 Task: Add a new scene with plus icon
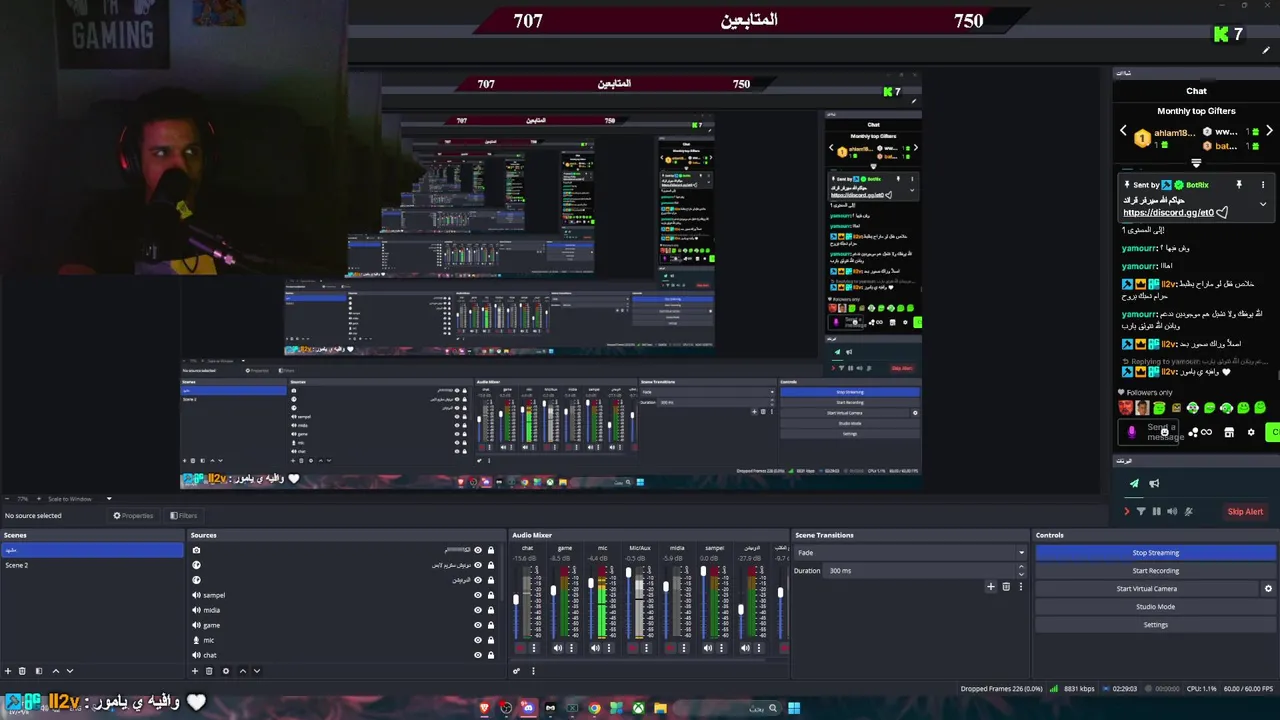pyautogui.click(x=8, y=671)
